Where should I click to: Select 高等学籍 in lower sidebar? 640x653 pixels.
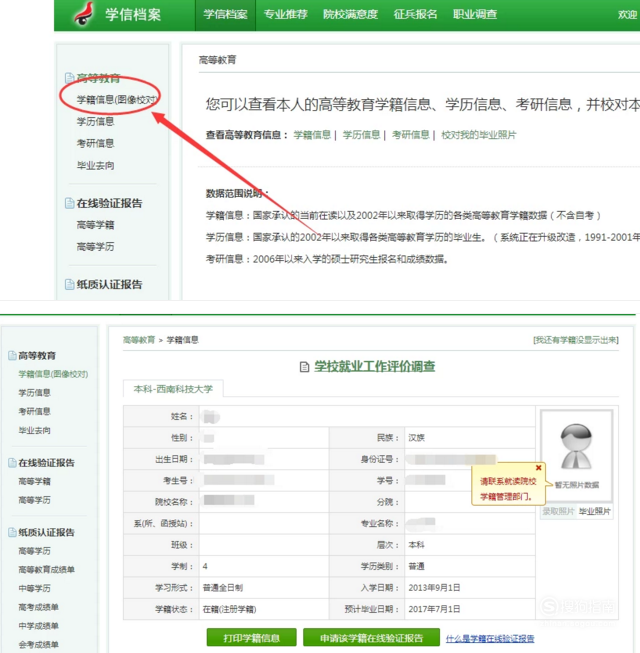click(x=34, y=481)
